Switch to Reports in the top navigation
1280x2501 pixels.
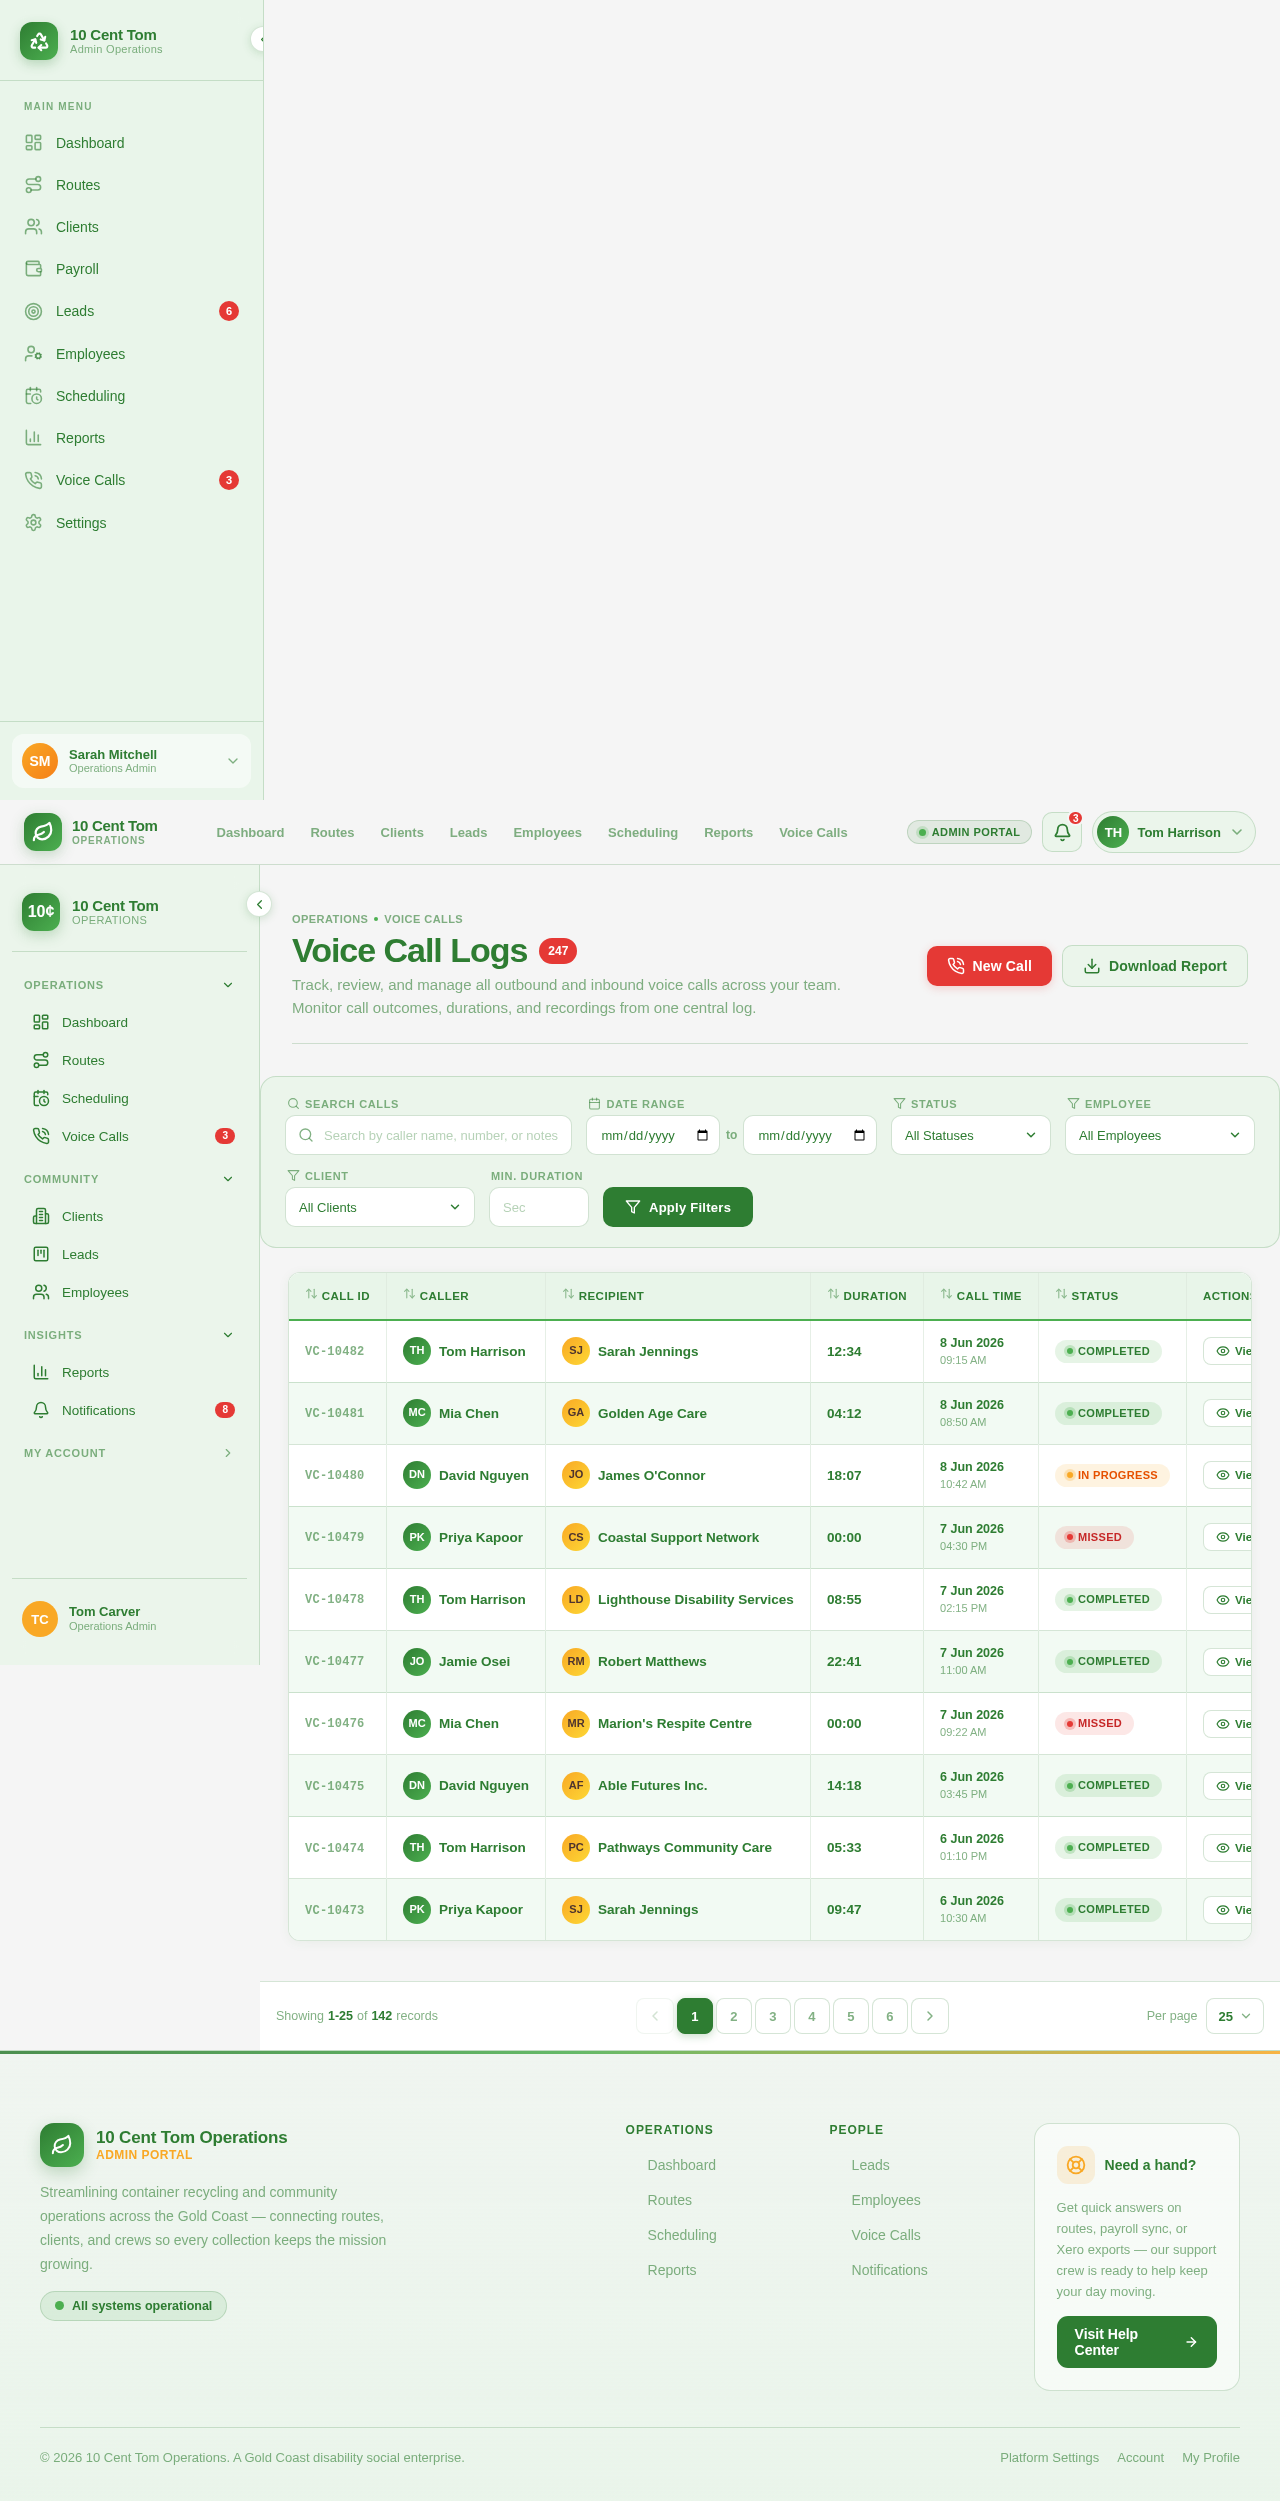coord(728,832)
